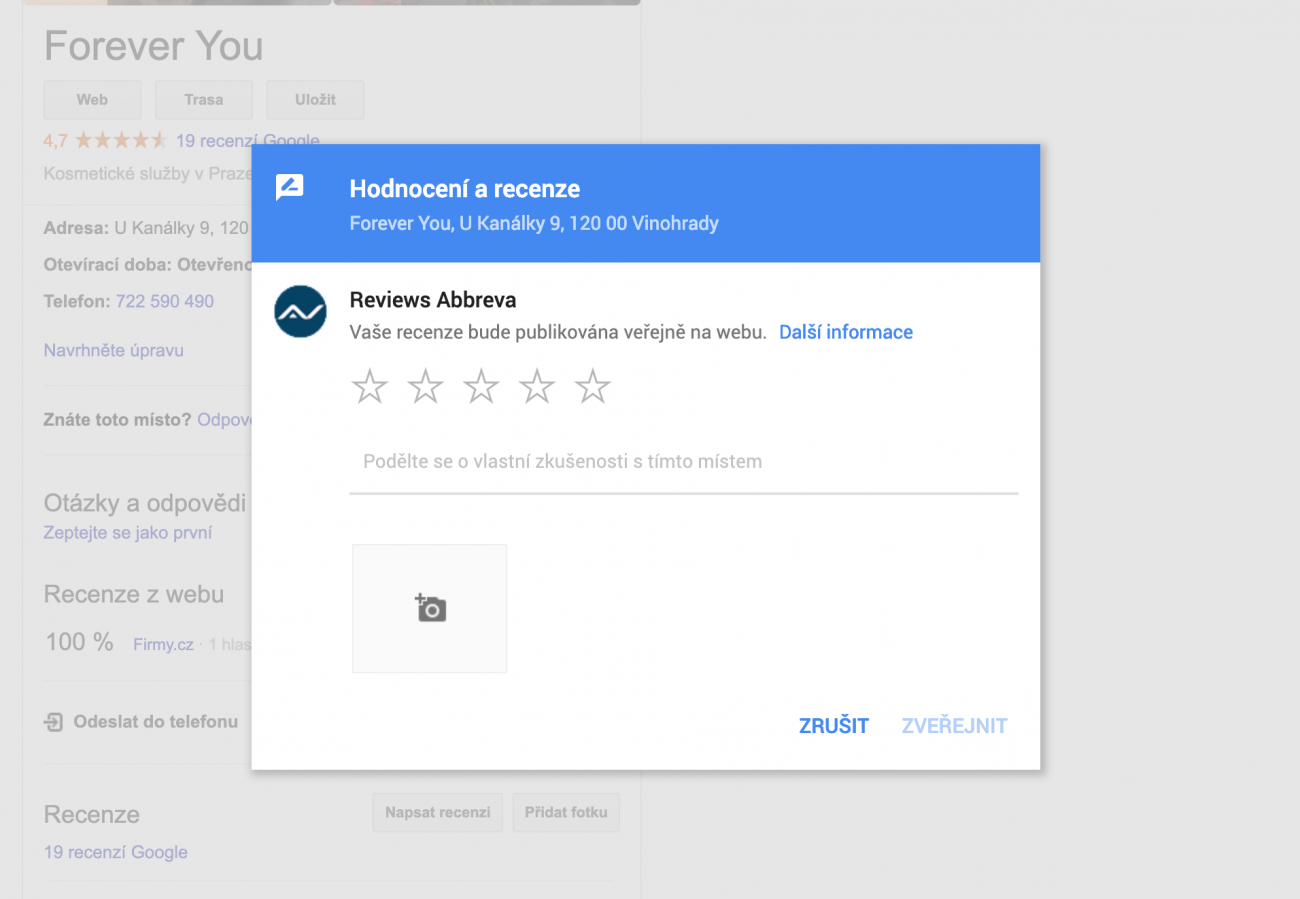Open '19 recenzí Google' link near the rating
The image size is (1300, 899).
tap(248, 141)
